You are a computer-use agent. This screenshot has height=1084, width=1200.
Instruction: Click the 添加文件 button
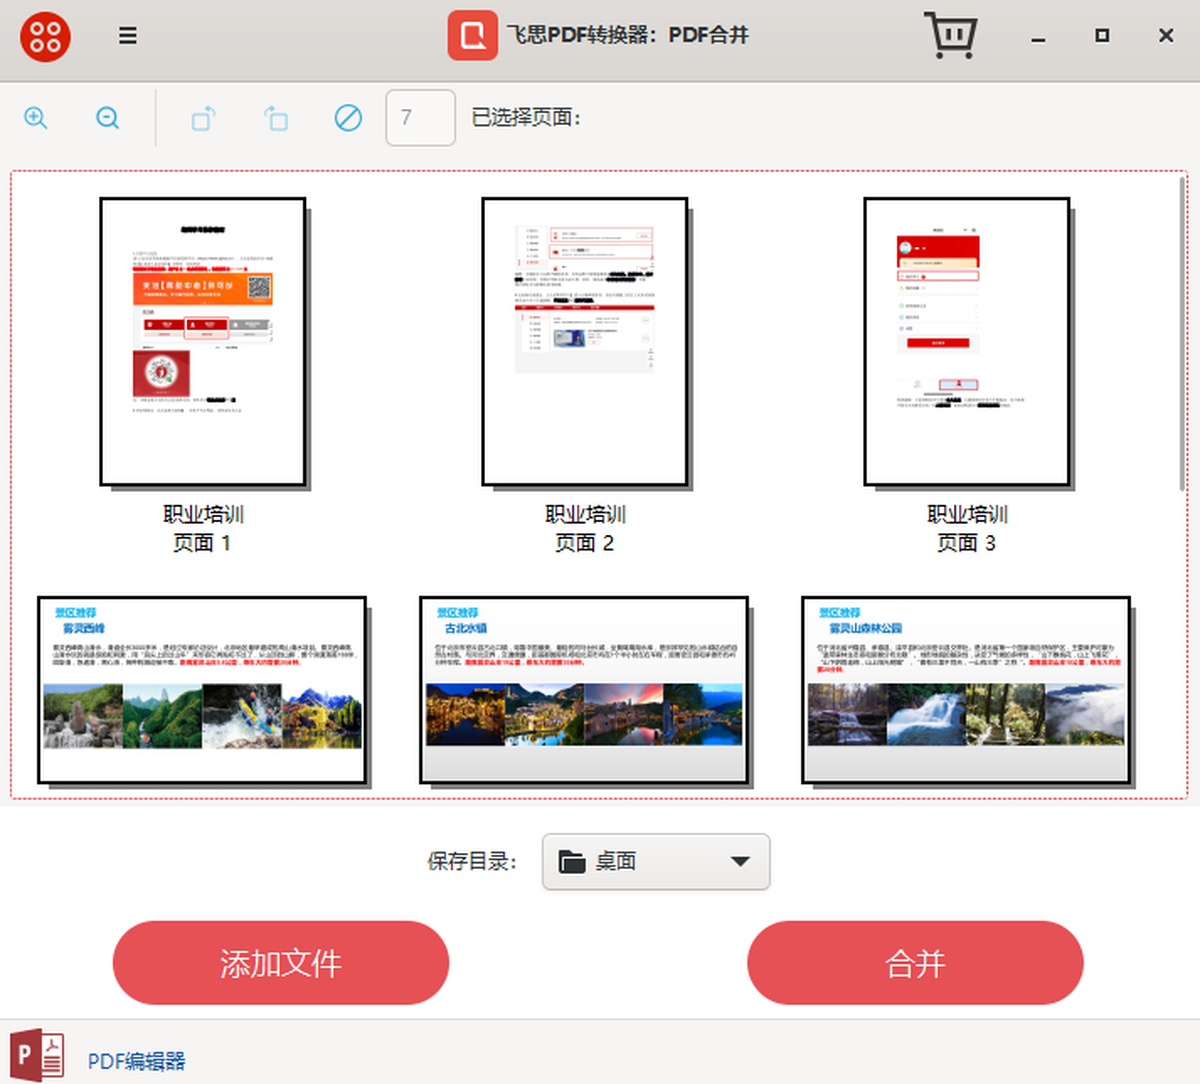pyautogui.click(x=280, y=963)
